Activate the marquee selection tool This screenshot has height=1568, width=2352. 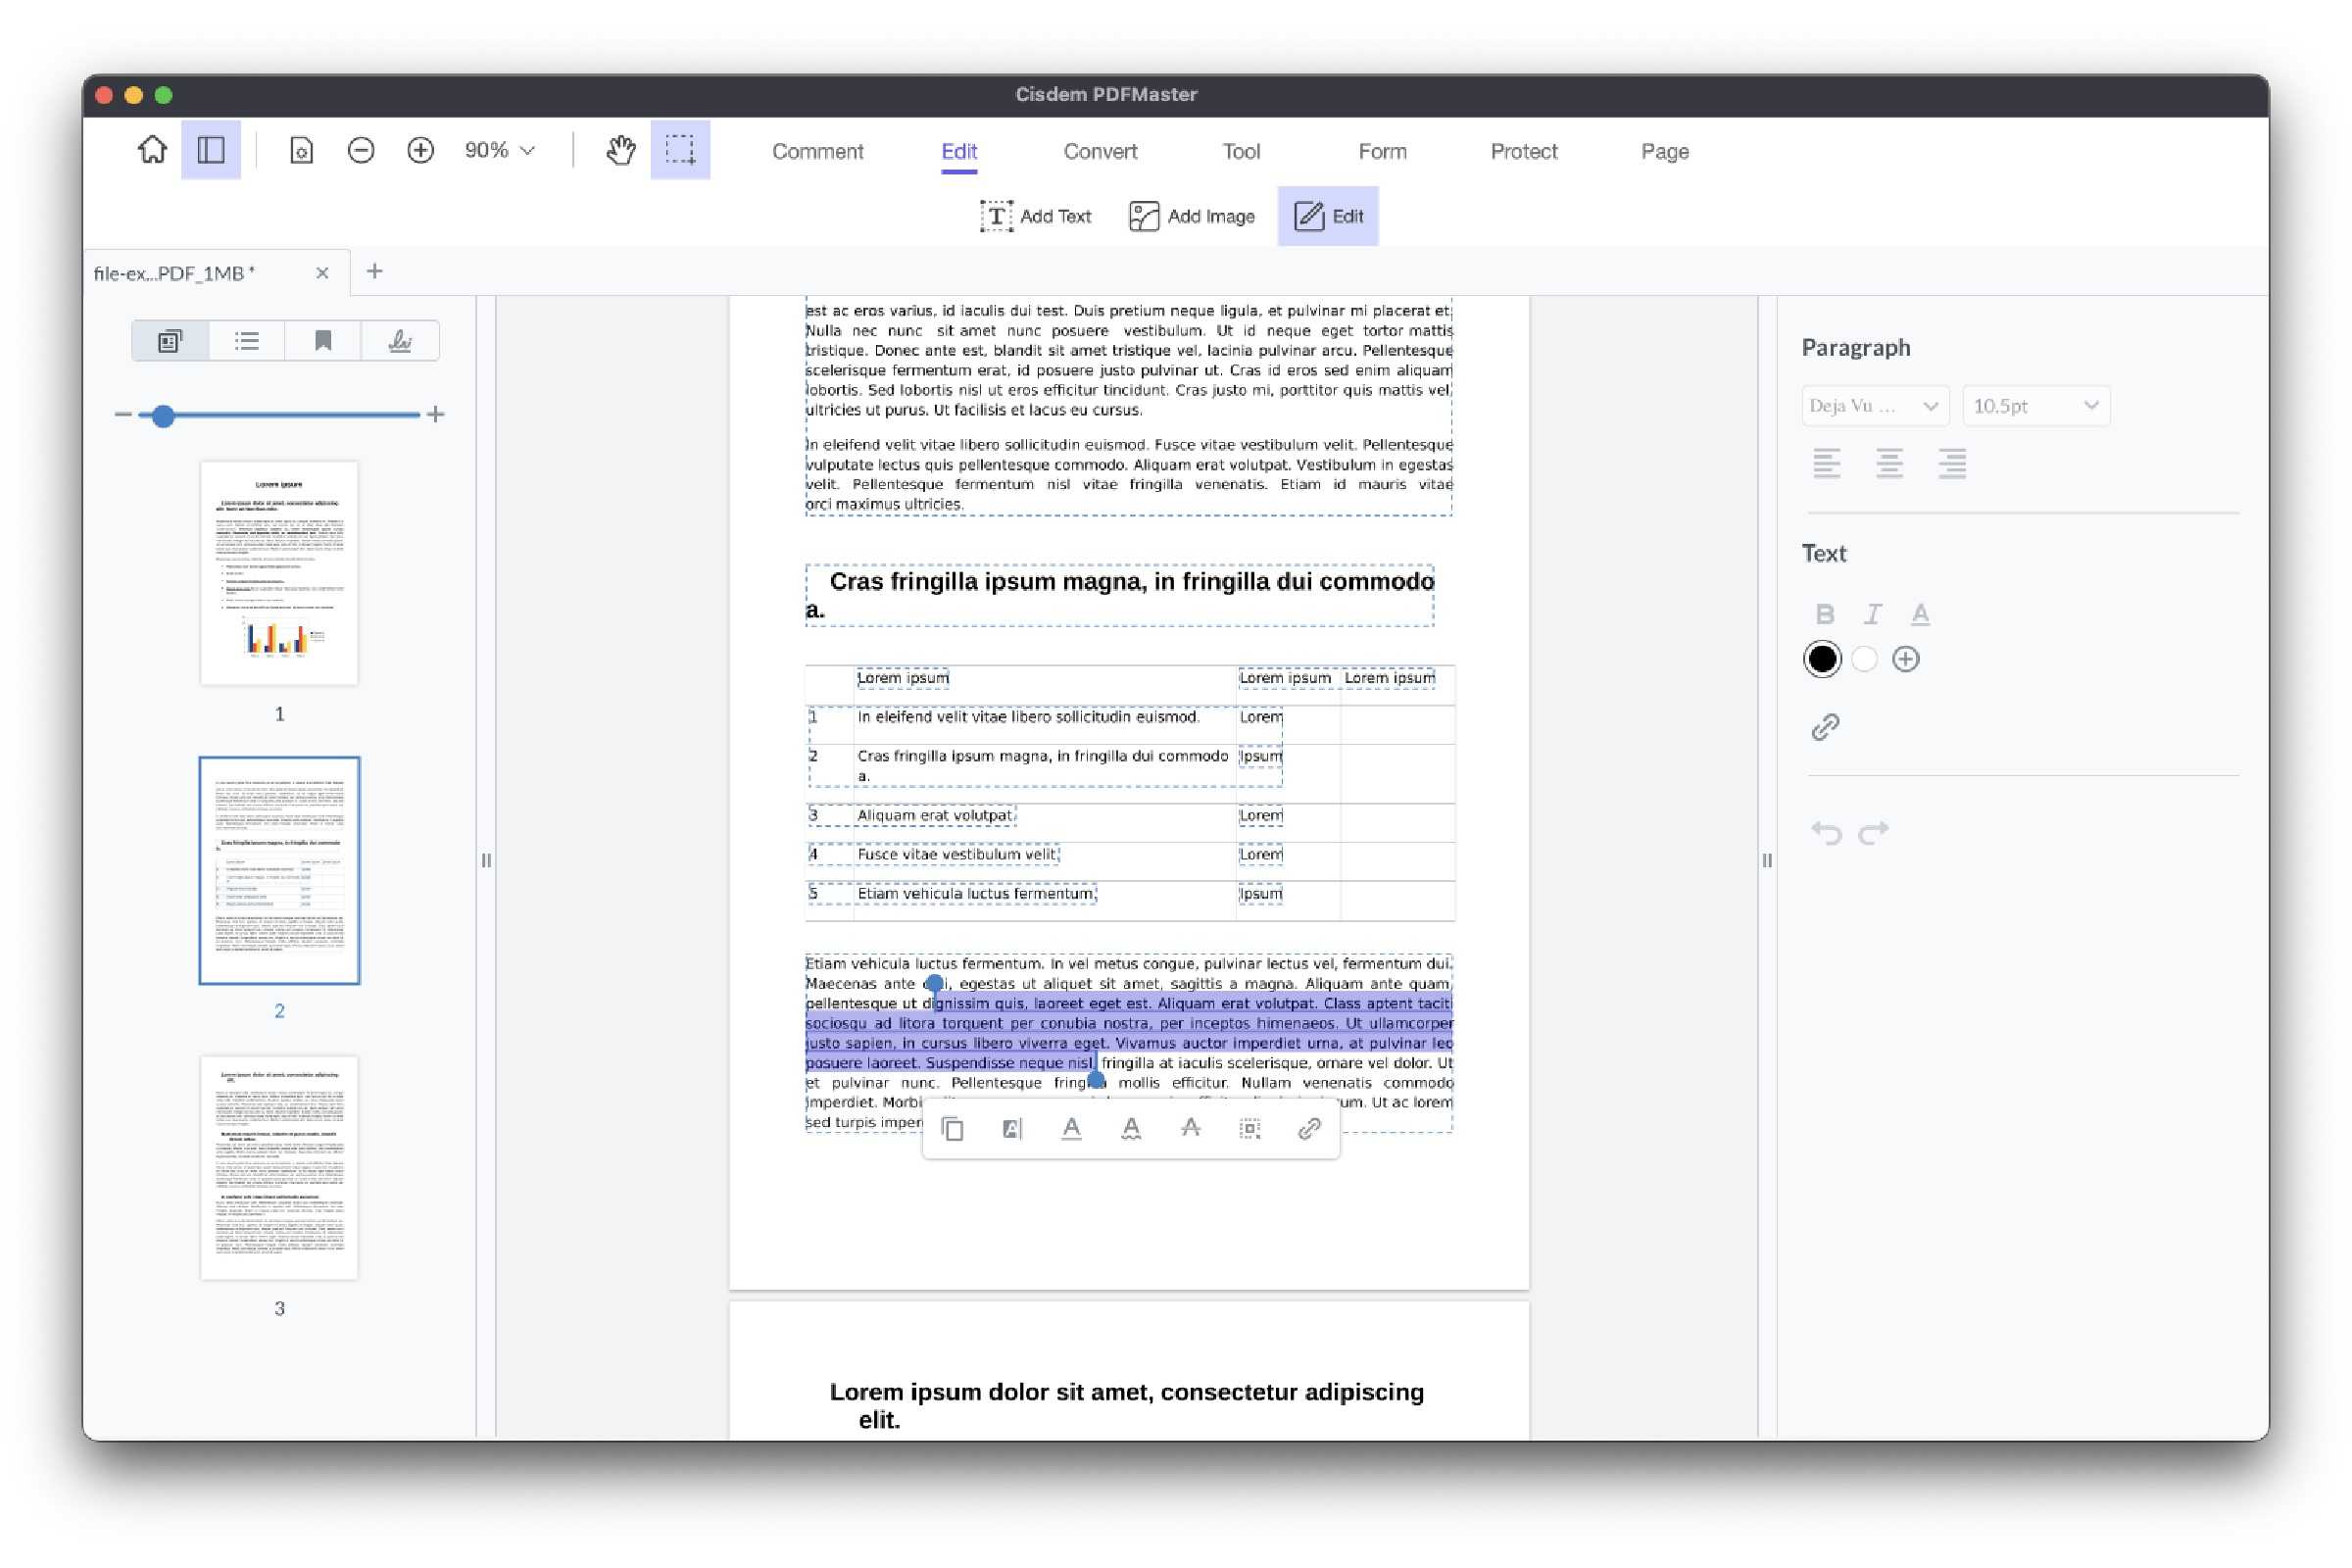[680, 150]
